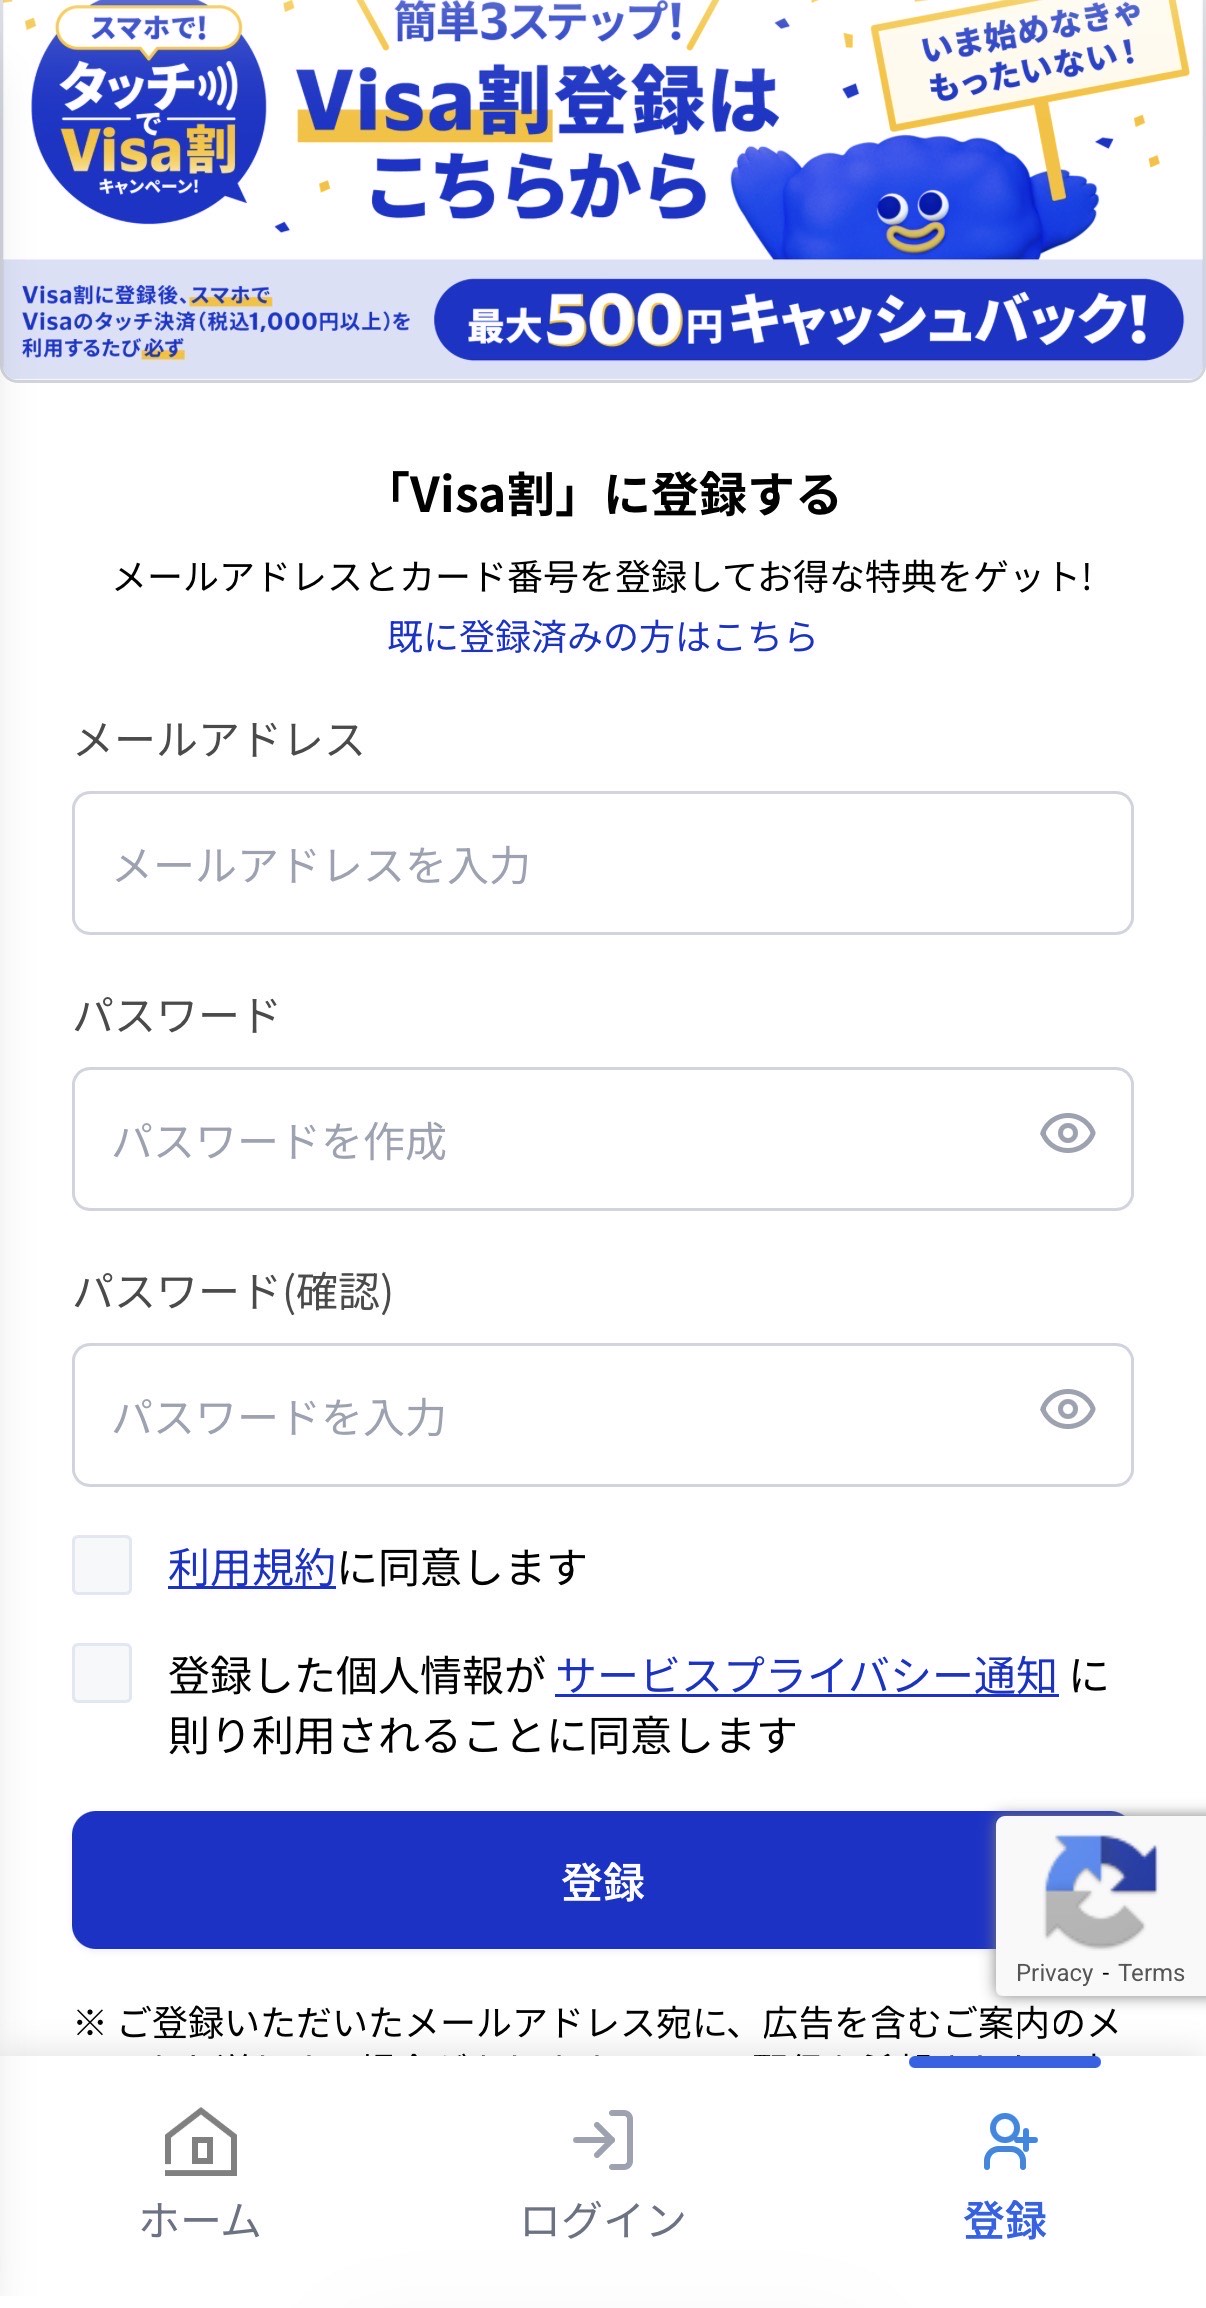Tap the login arrow icon

603,2140
